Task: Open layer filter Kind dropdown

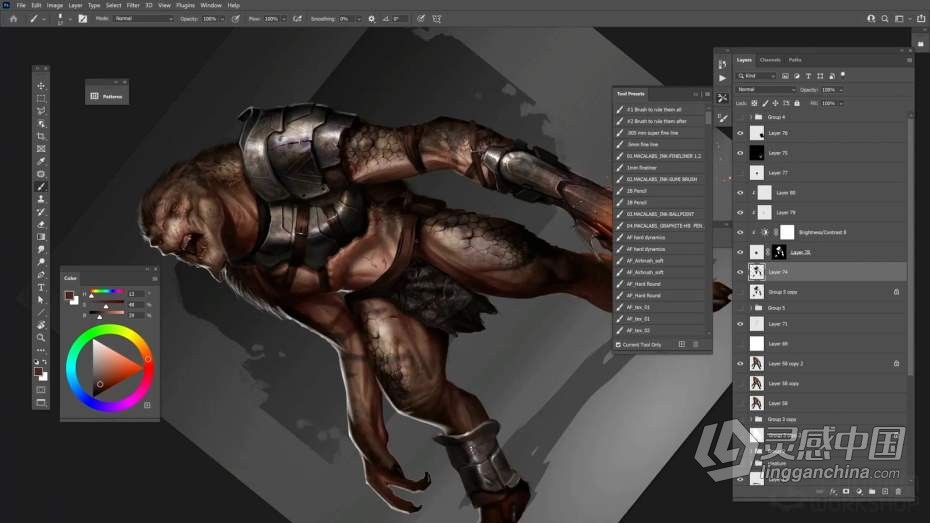Action: (x=756, y=76)
